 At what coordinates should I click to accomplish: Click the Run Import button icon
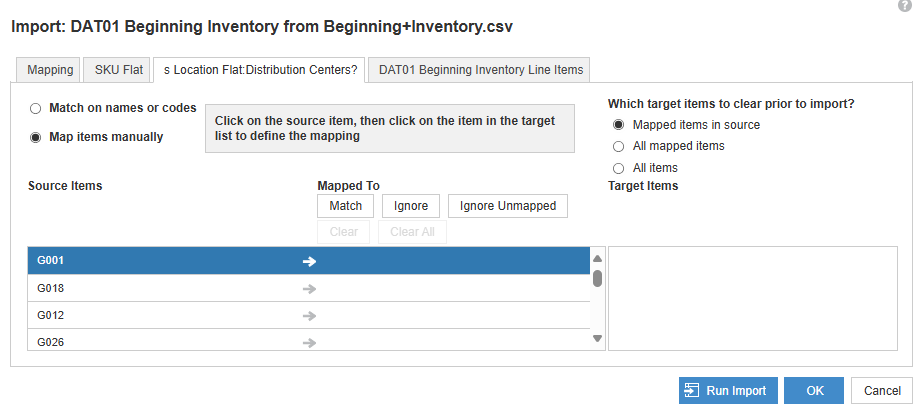point(692,391)
